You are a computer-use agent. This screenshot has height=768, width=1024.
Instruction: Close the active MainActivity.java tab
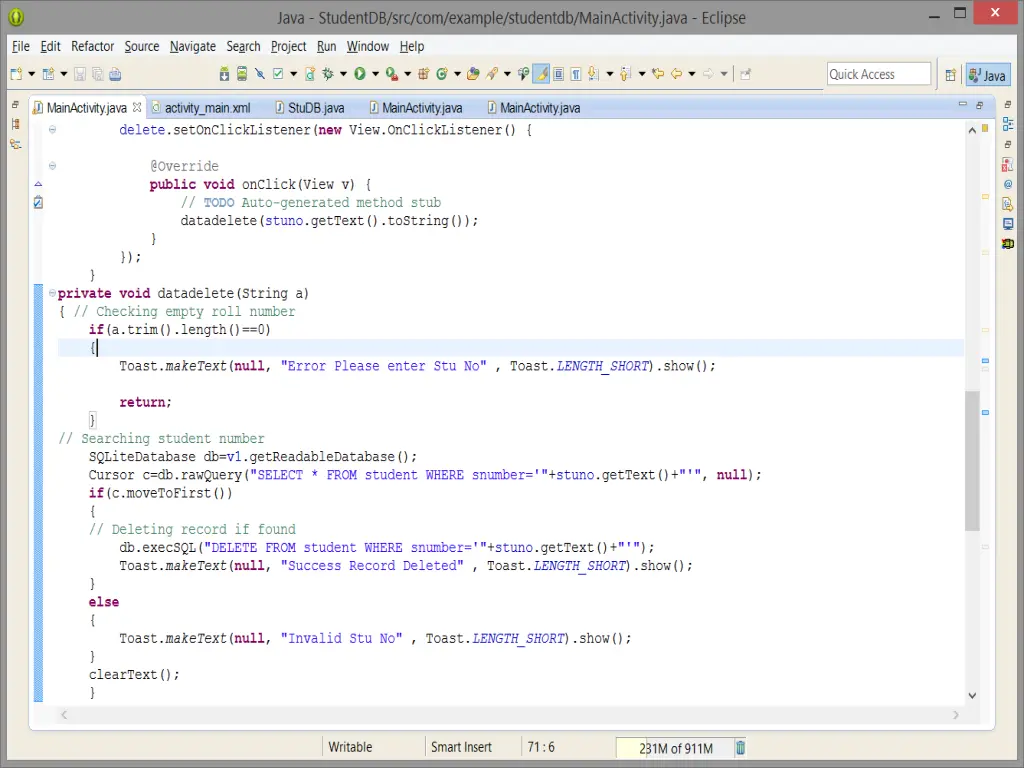(136, 107)
